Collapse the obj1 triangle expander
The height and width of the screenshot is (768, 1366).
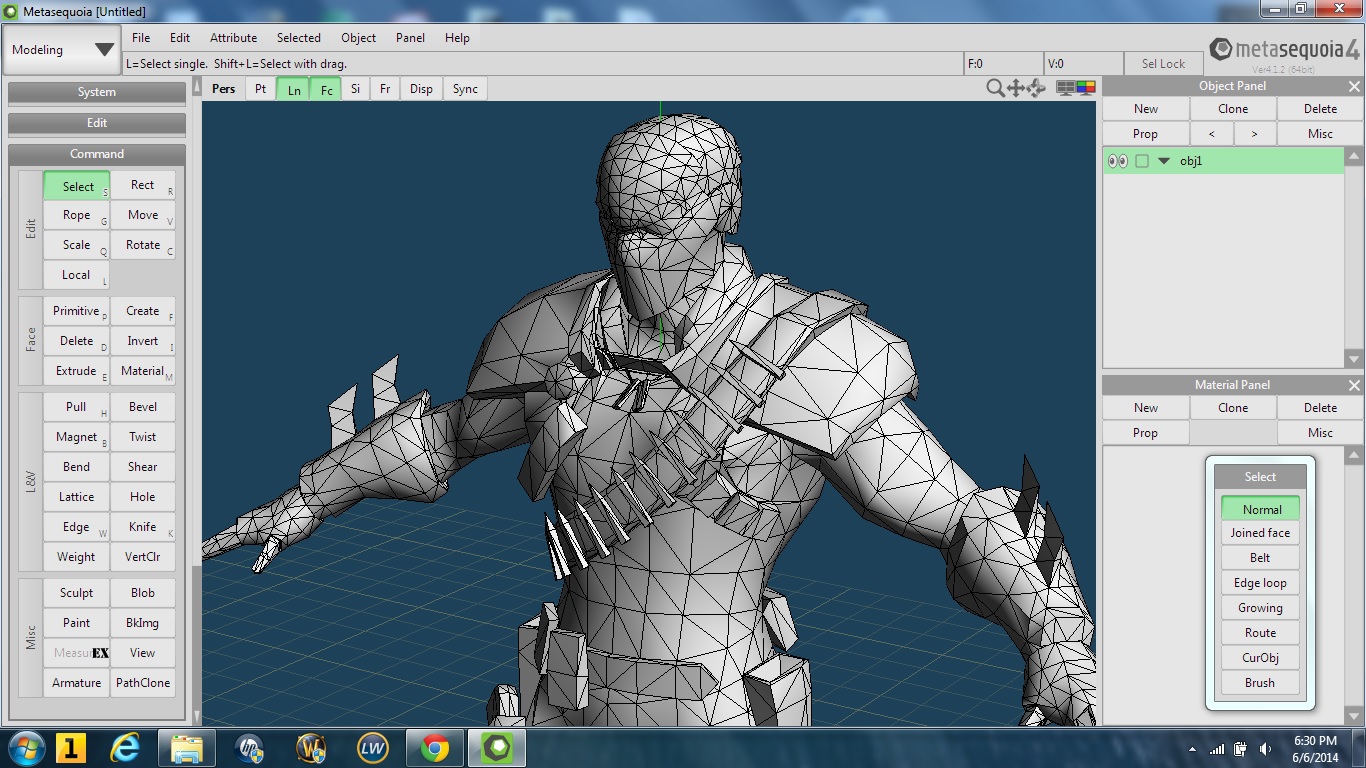(1164, 161)
